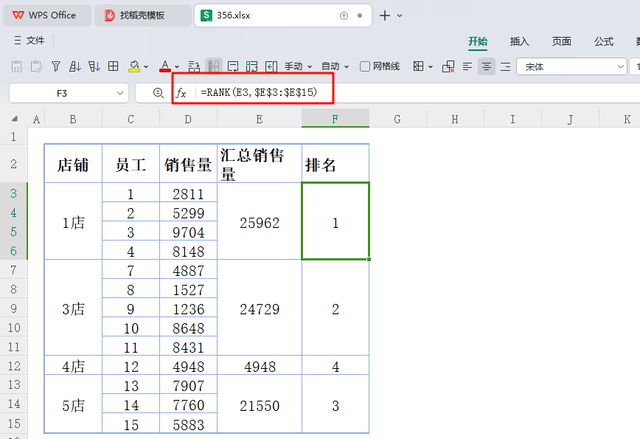
Task: Switch to the WPS Office home tab
Action: point(47,16)
